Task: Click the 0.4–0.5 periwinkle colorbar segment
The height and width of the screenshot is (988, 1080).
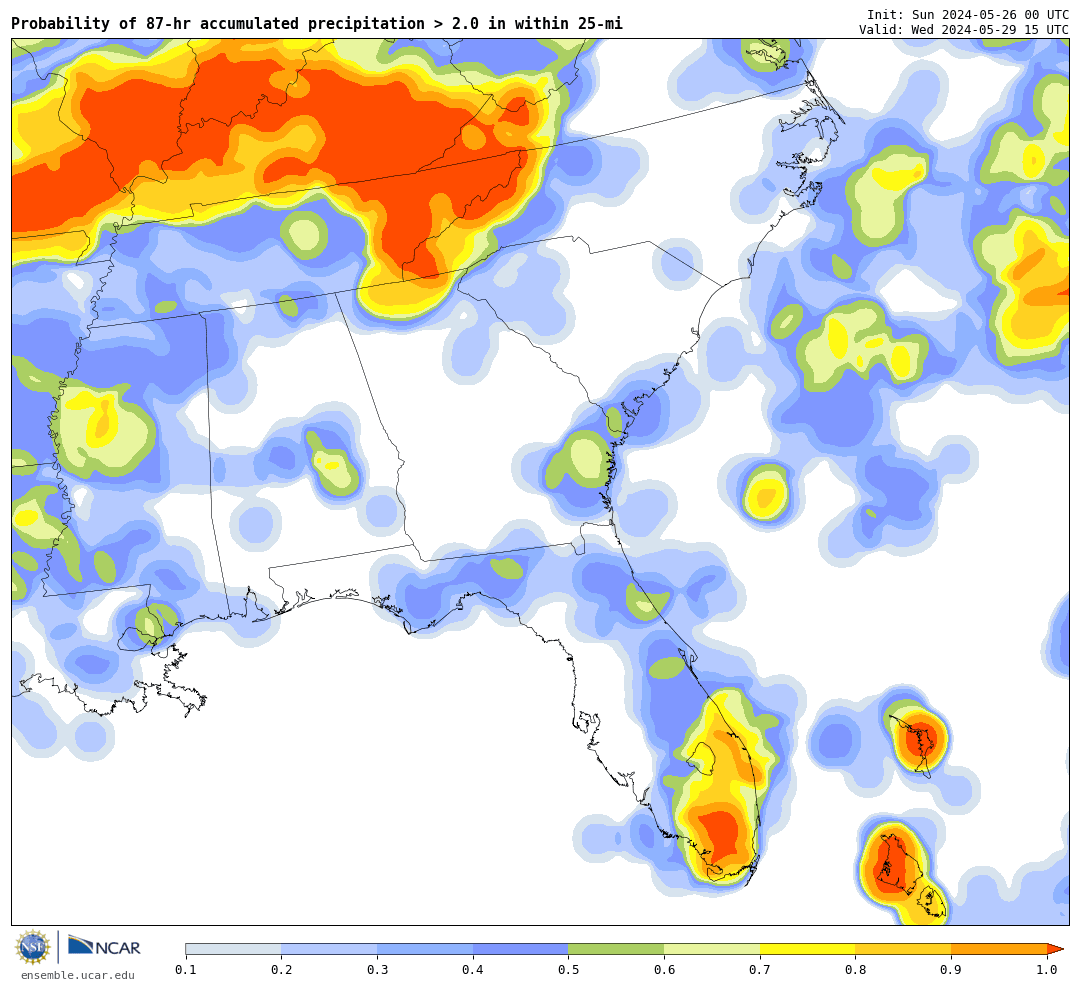Action: click(x=521, y=949)
